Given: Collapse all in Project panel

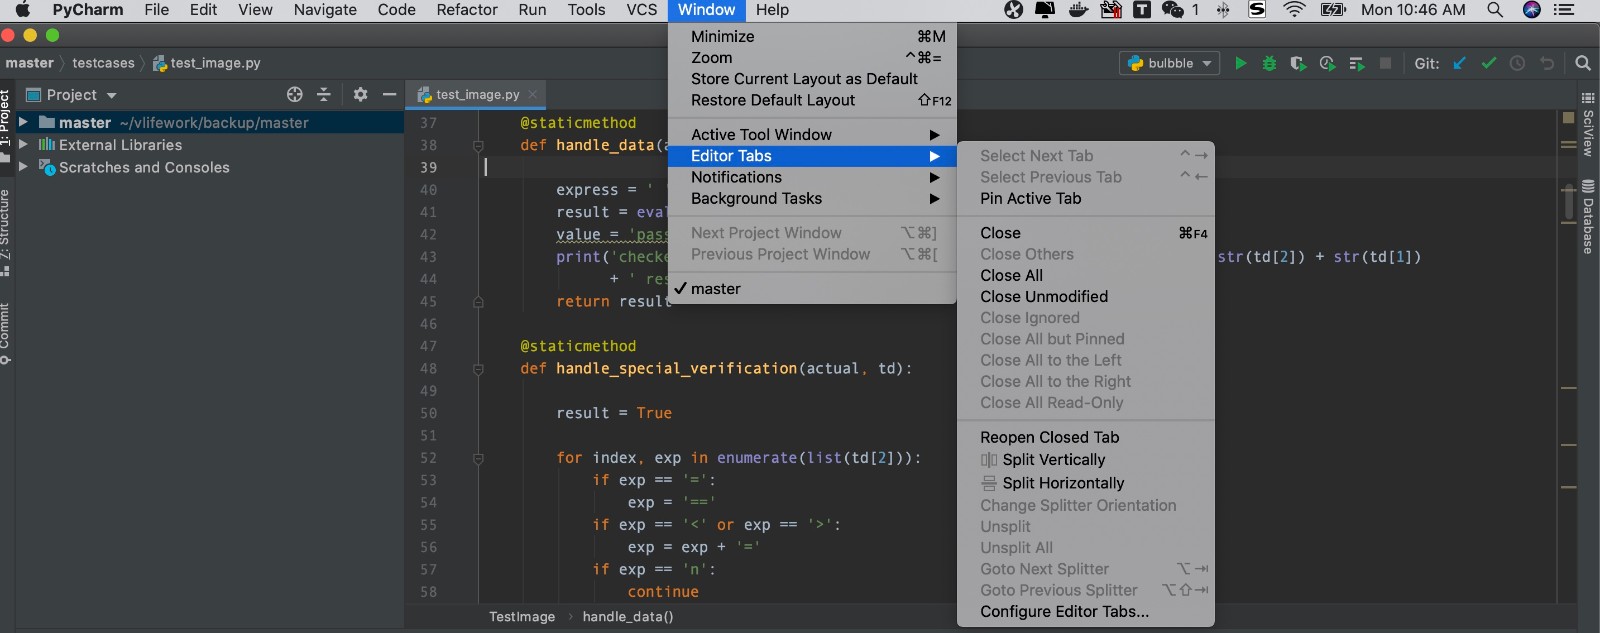Looking at the screenshot, I should (x=323, y=94).
